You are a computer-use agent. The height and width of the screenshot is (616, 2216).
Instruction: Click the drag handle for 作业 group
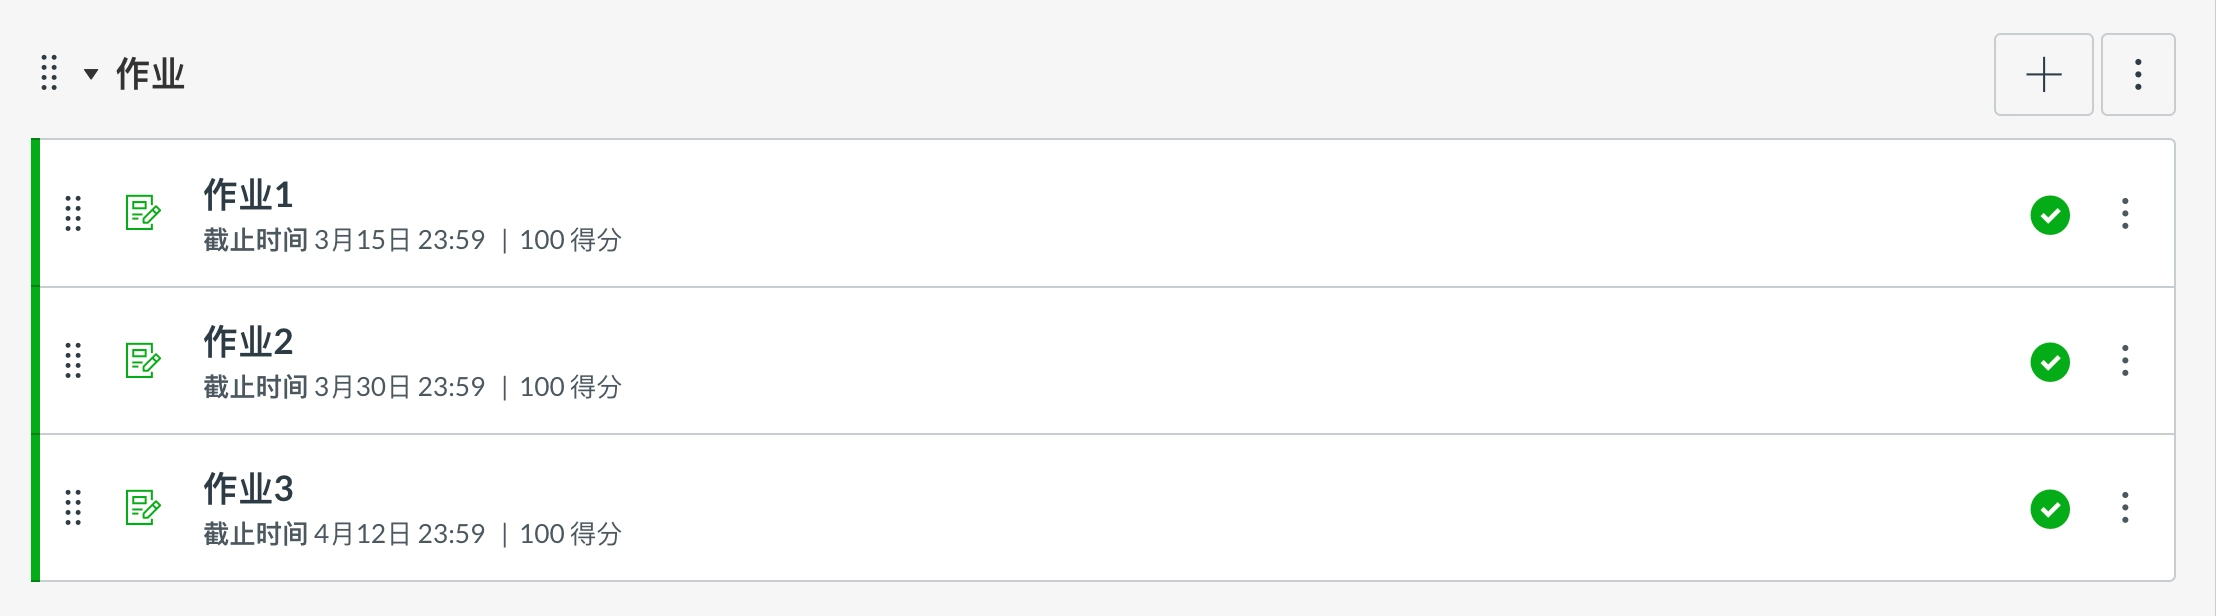(49, 73)
